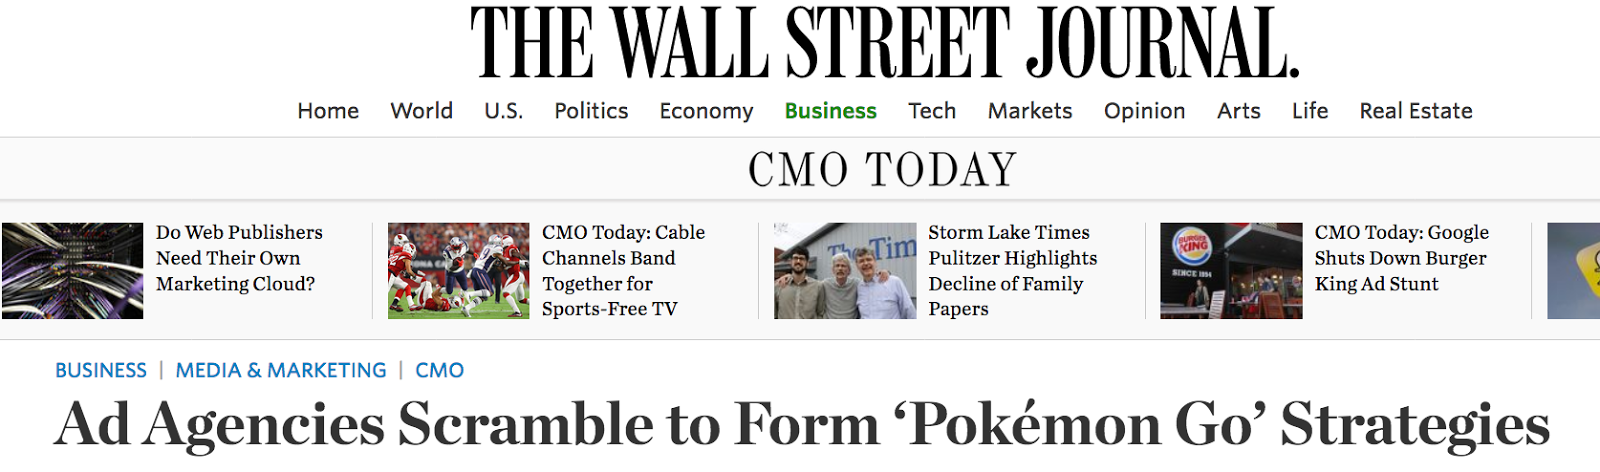
Task: Read 'Do Web Publishers Need Their Own Marketing Cloud?'
Action: 239,258
